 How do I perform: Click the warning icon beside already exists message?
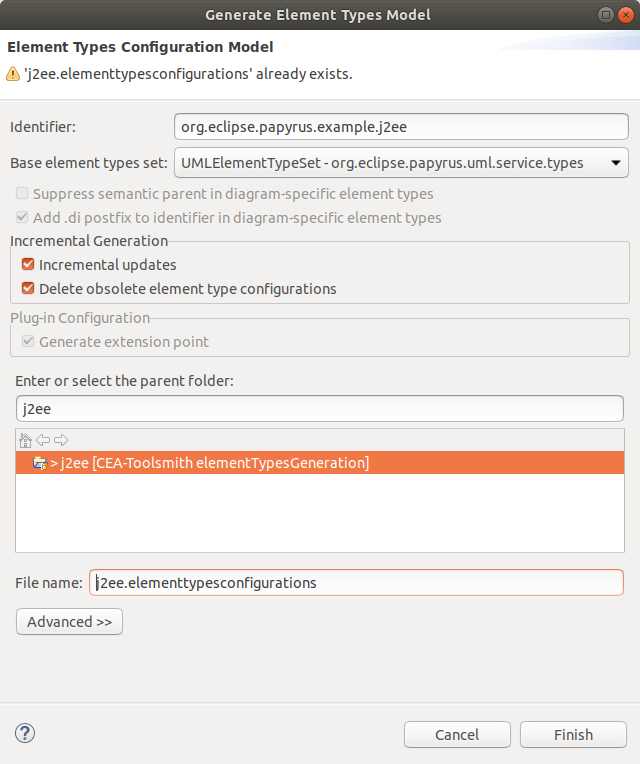(13, 74)
